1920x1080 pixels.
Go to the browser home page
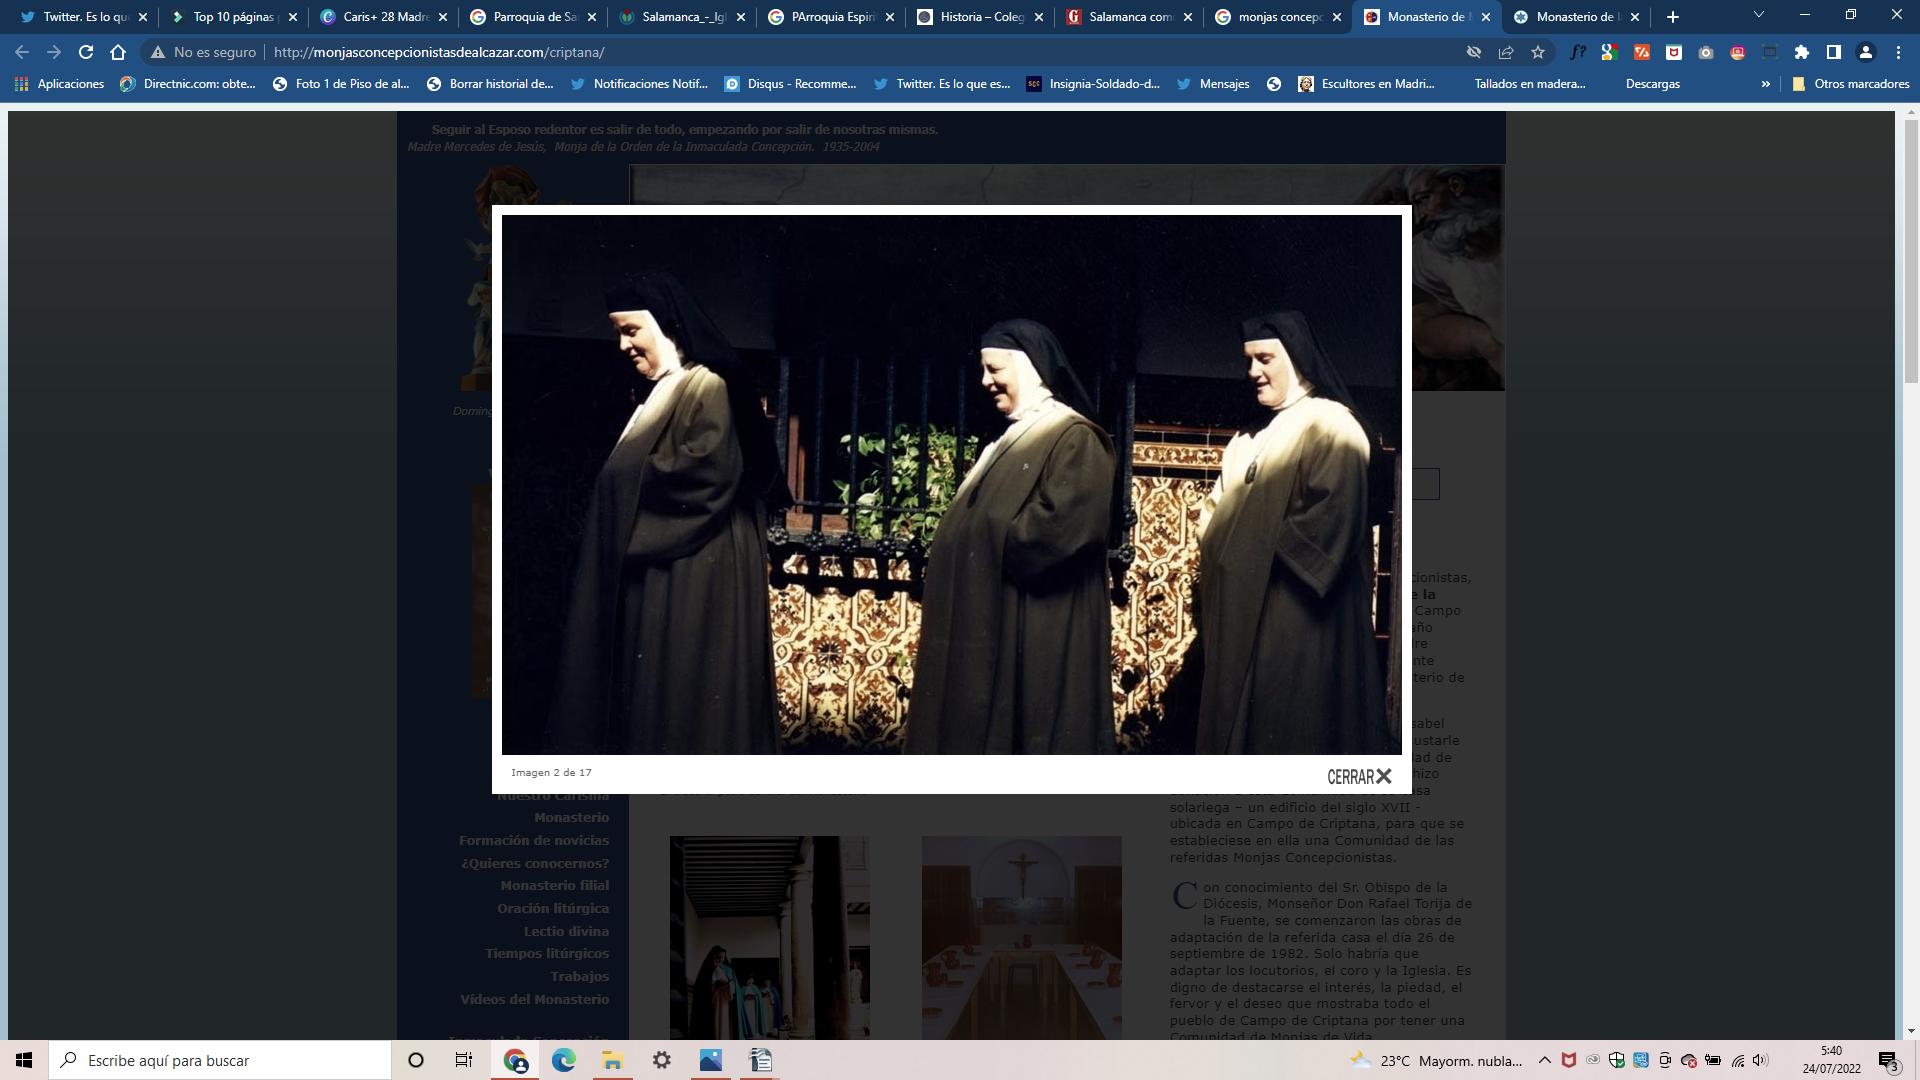click(118, 52)
